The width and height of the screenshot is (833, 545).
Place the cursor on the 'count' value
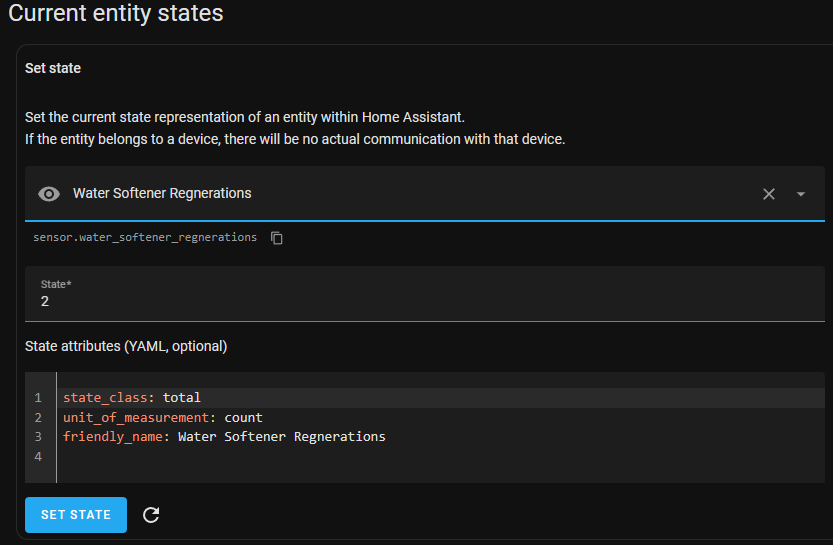point(243,418)
